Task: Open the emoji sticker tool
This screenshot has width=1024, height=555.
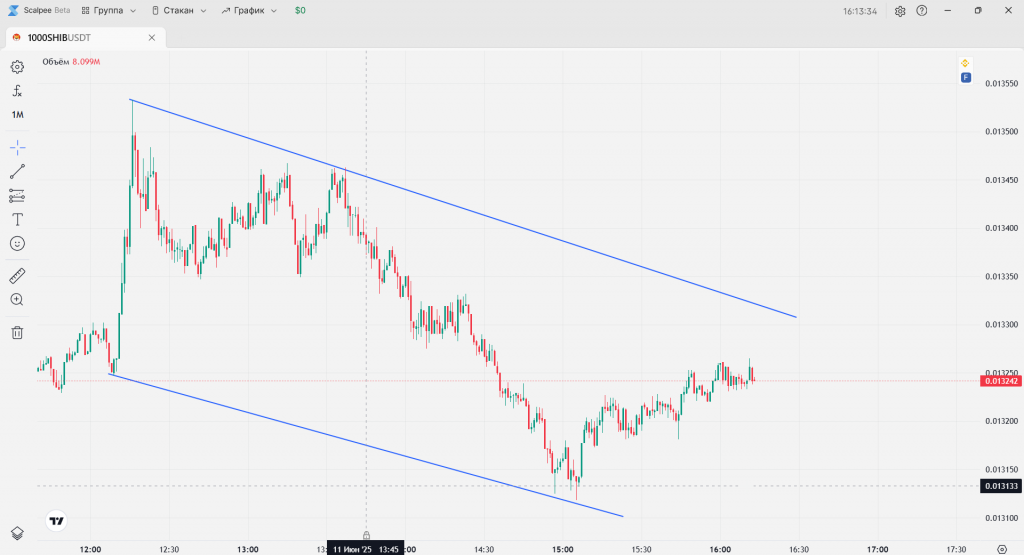Action: (17, 243)
